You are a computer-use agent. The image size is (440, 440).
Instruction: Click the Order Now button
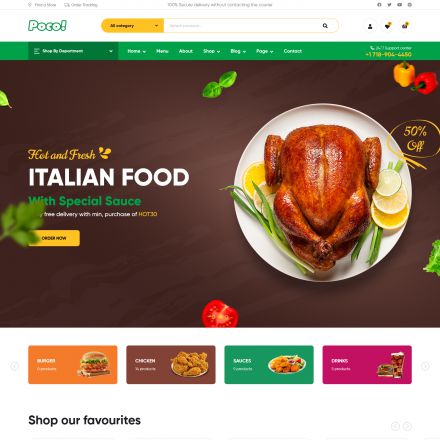[x=54, y=238]
